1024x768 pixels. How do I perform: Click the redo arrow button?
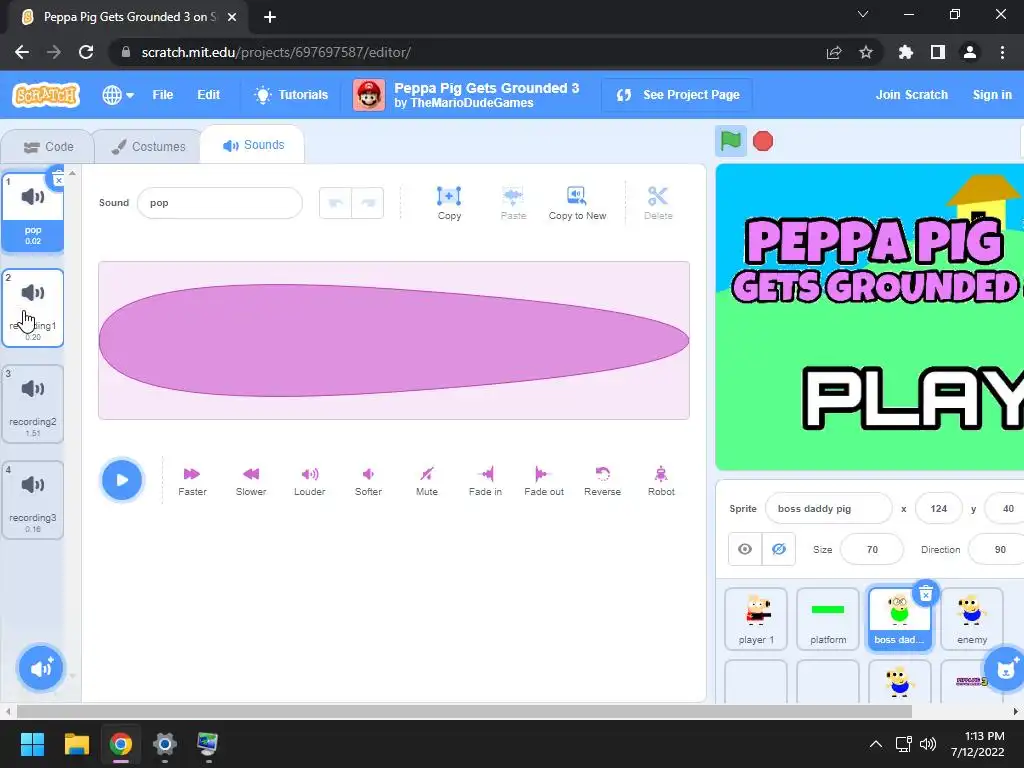(368, 203)
